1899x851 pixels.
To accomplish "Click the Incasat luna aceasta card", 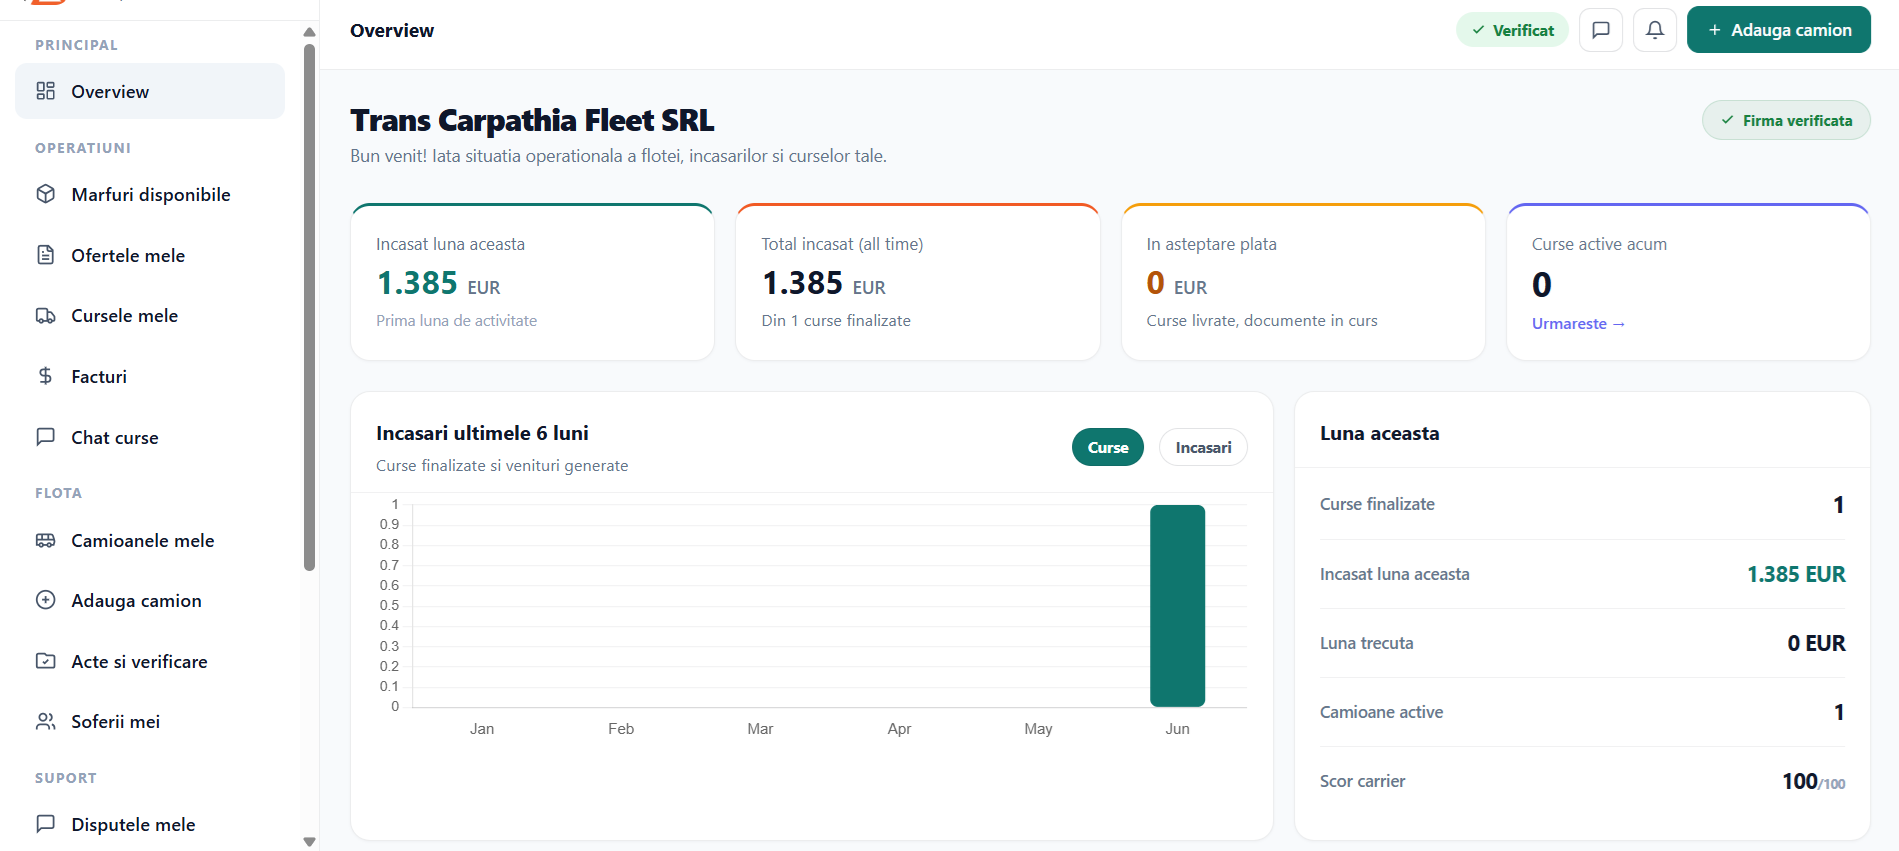I will pyautogui.click(x=532, y=282).
